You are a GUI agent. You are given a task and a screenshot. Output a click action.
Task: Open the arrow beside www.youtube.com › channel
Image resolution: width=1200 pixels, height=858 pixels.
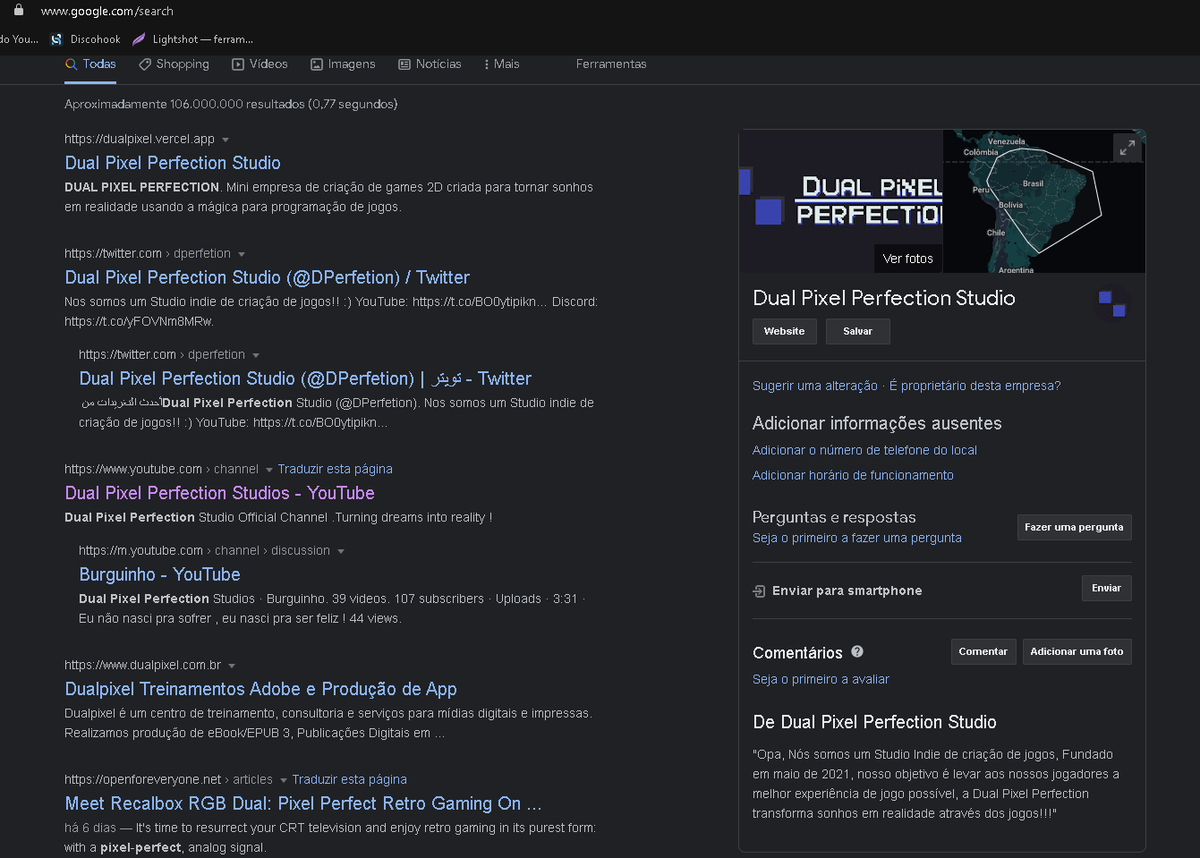[268, 469]
